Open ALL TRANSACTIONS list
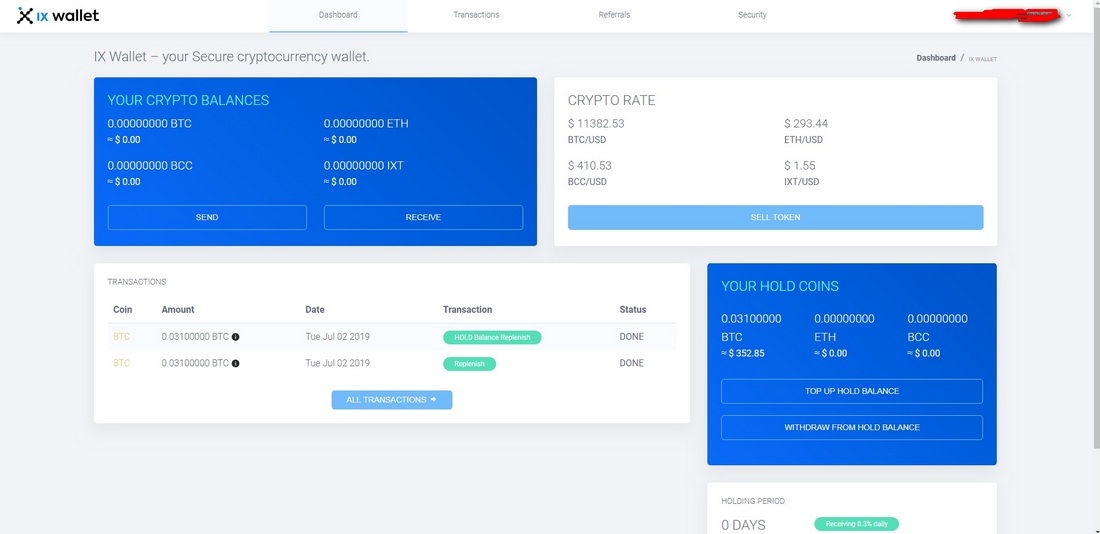Viewport: 1100px width, 534px height. tap(392, 400)
